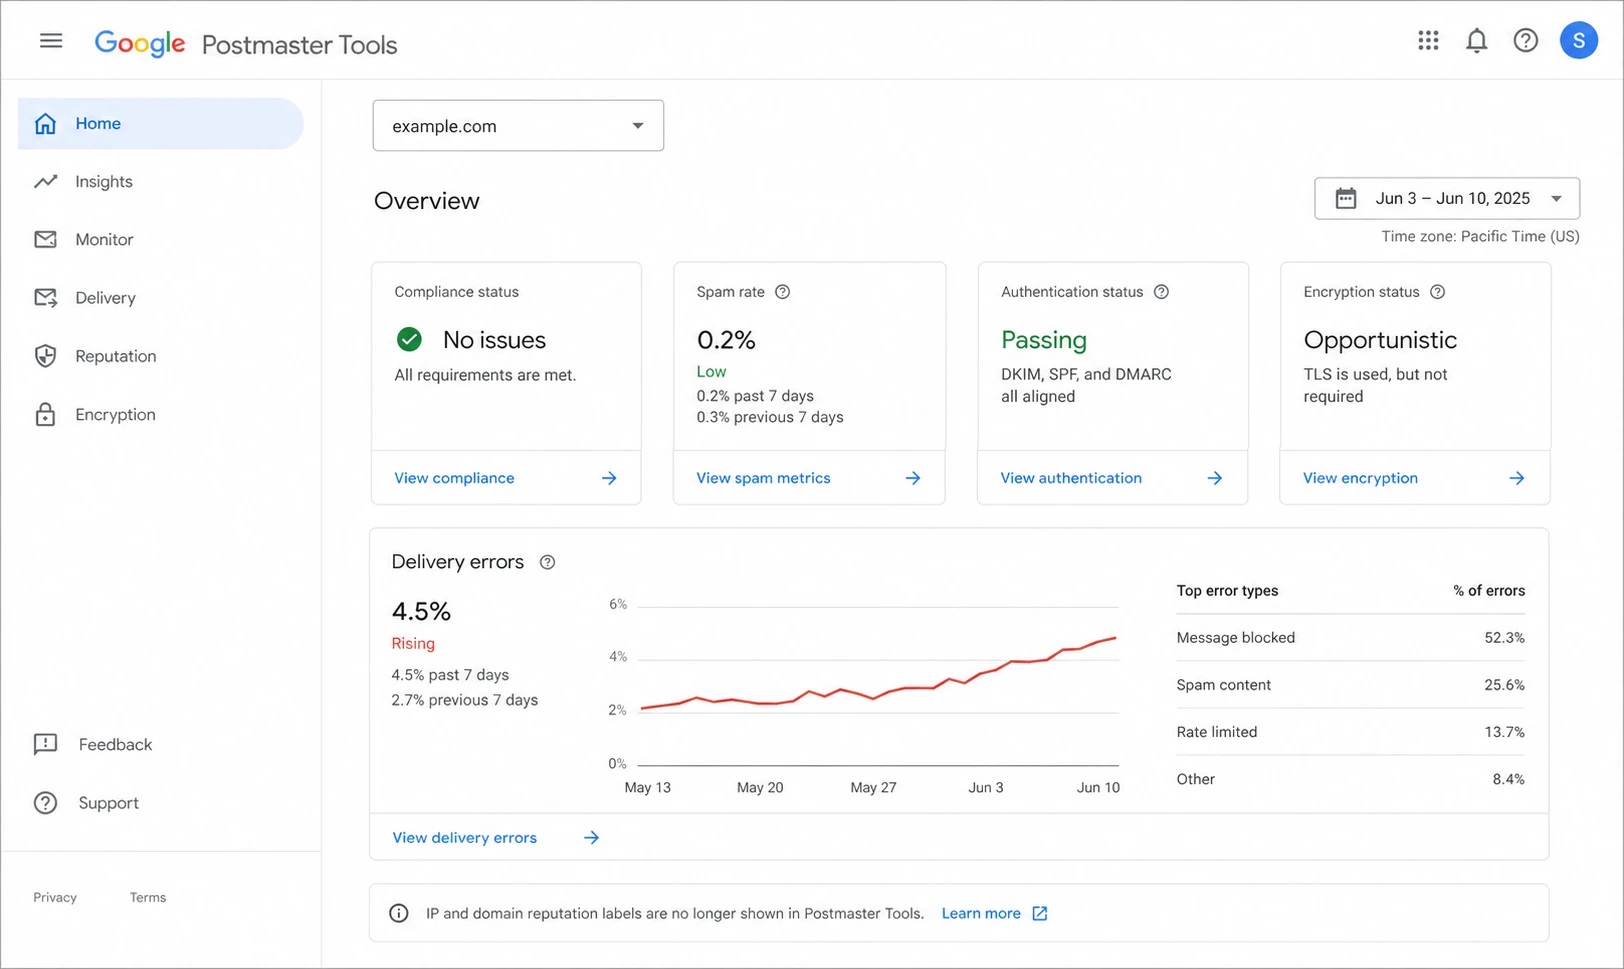
Task: Open the Privacy footer link
Action: 55,897
